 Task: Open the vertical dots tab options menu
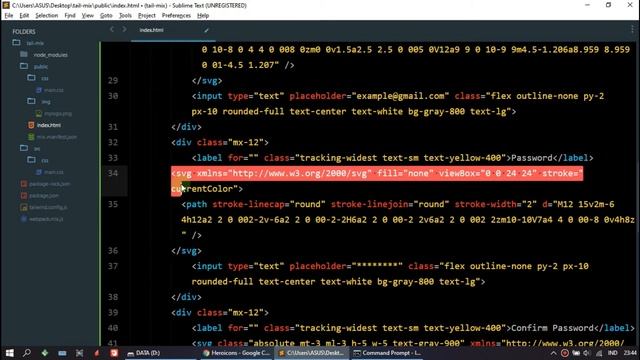632,29
